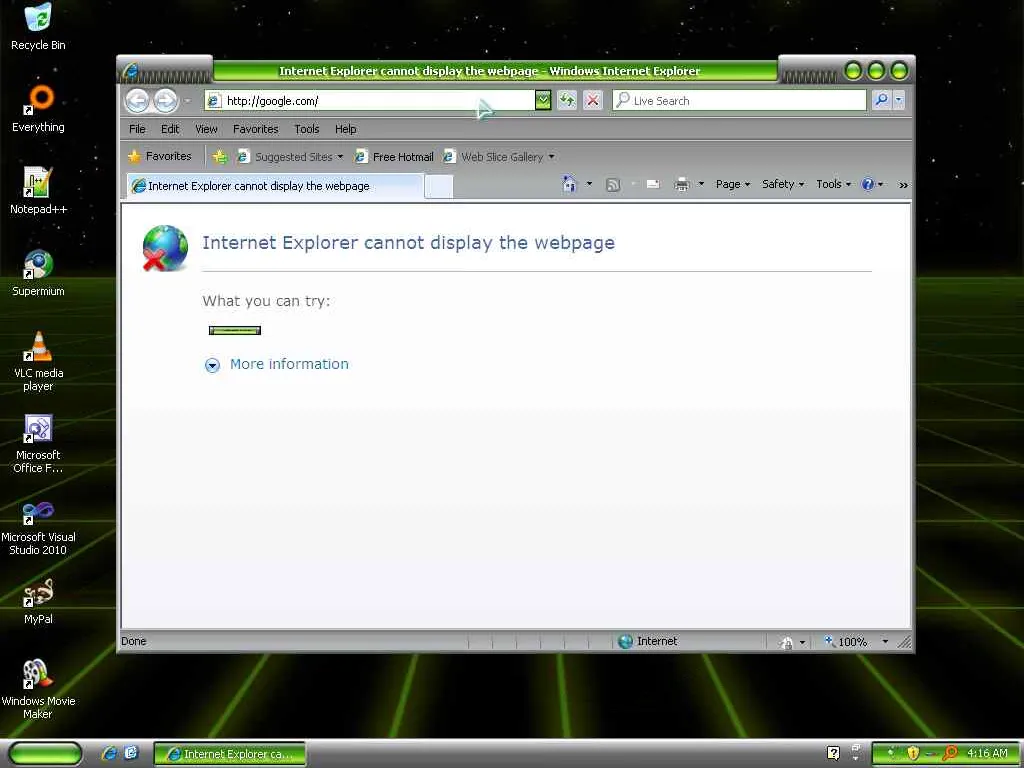Click the Internet zone globe in status bar
The height and width of the screenshot is (768, 1024).
pyautogui.click(x=625, y=641)
